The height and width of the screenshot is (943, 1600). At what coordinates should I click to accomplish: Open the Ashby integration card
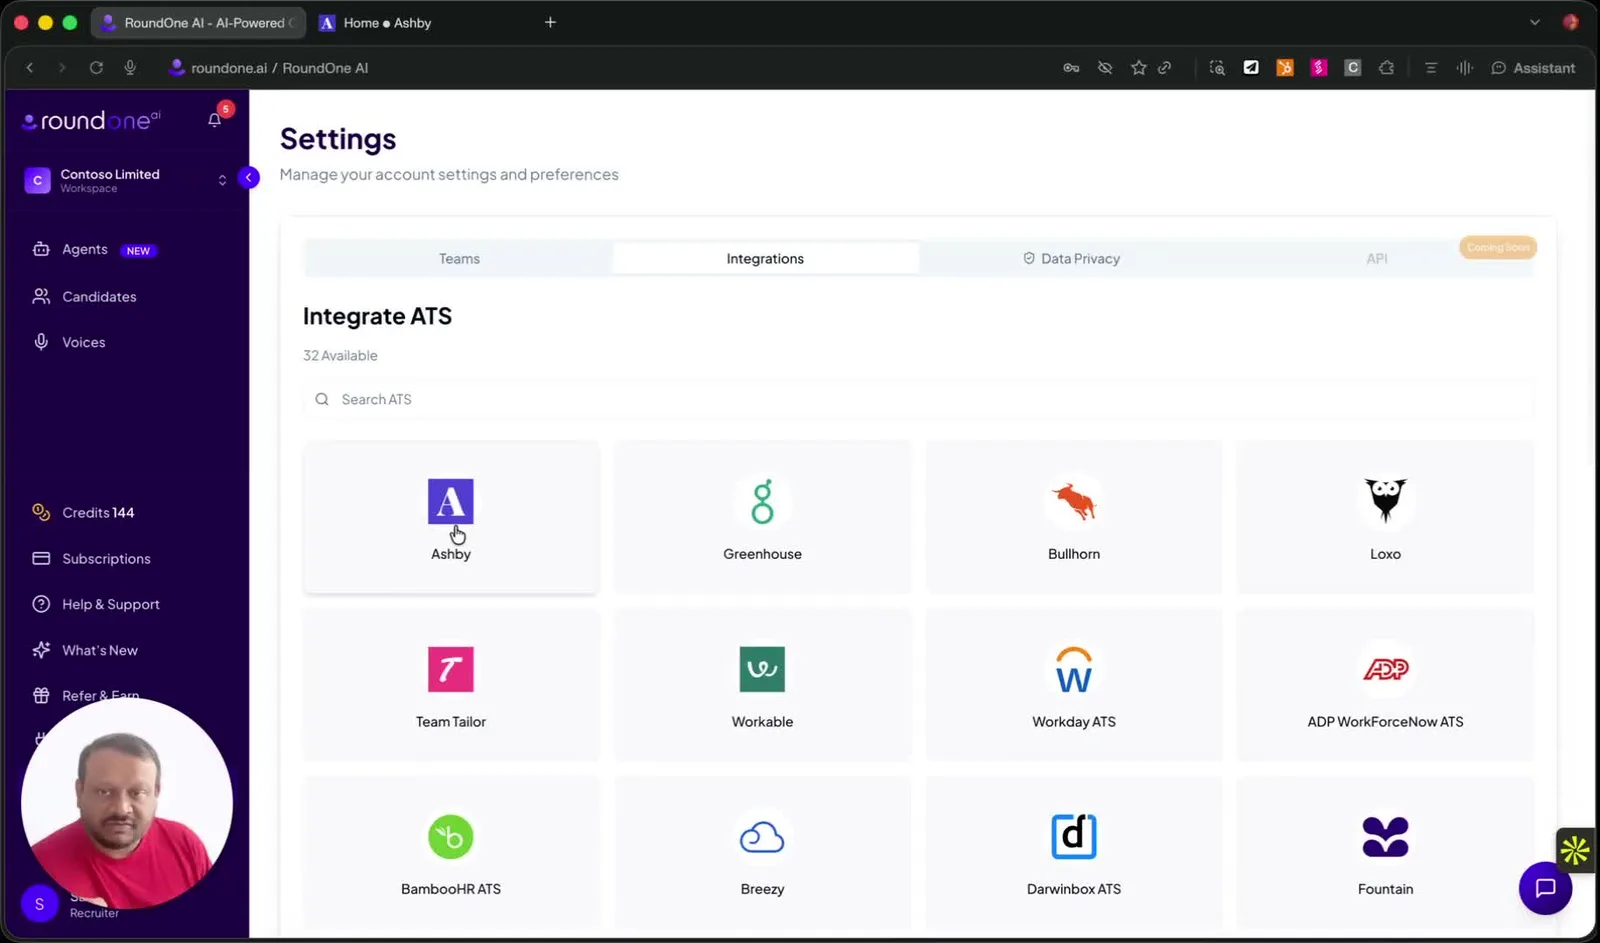(451, 517)
